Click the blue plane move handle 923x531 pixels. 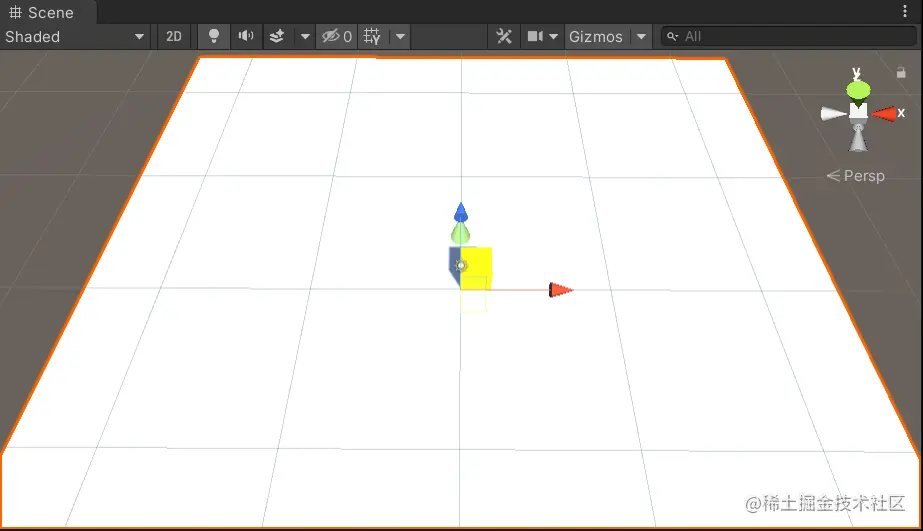pos(454,266)
